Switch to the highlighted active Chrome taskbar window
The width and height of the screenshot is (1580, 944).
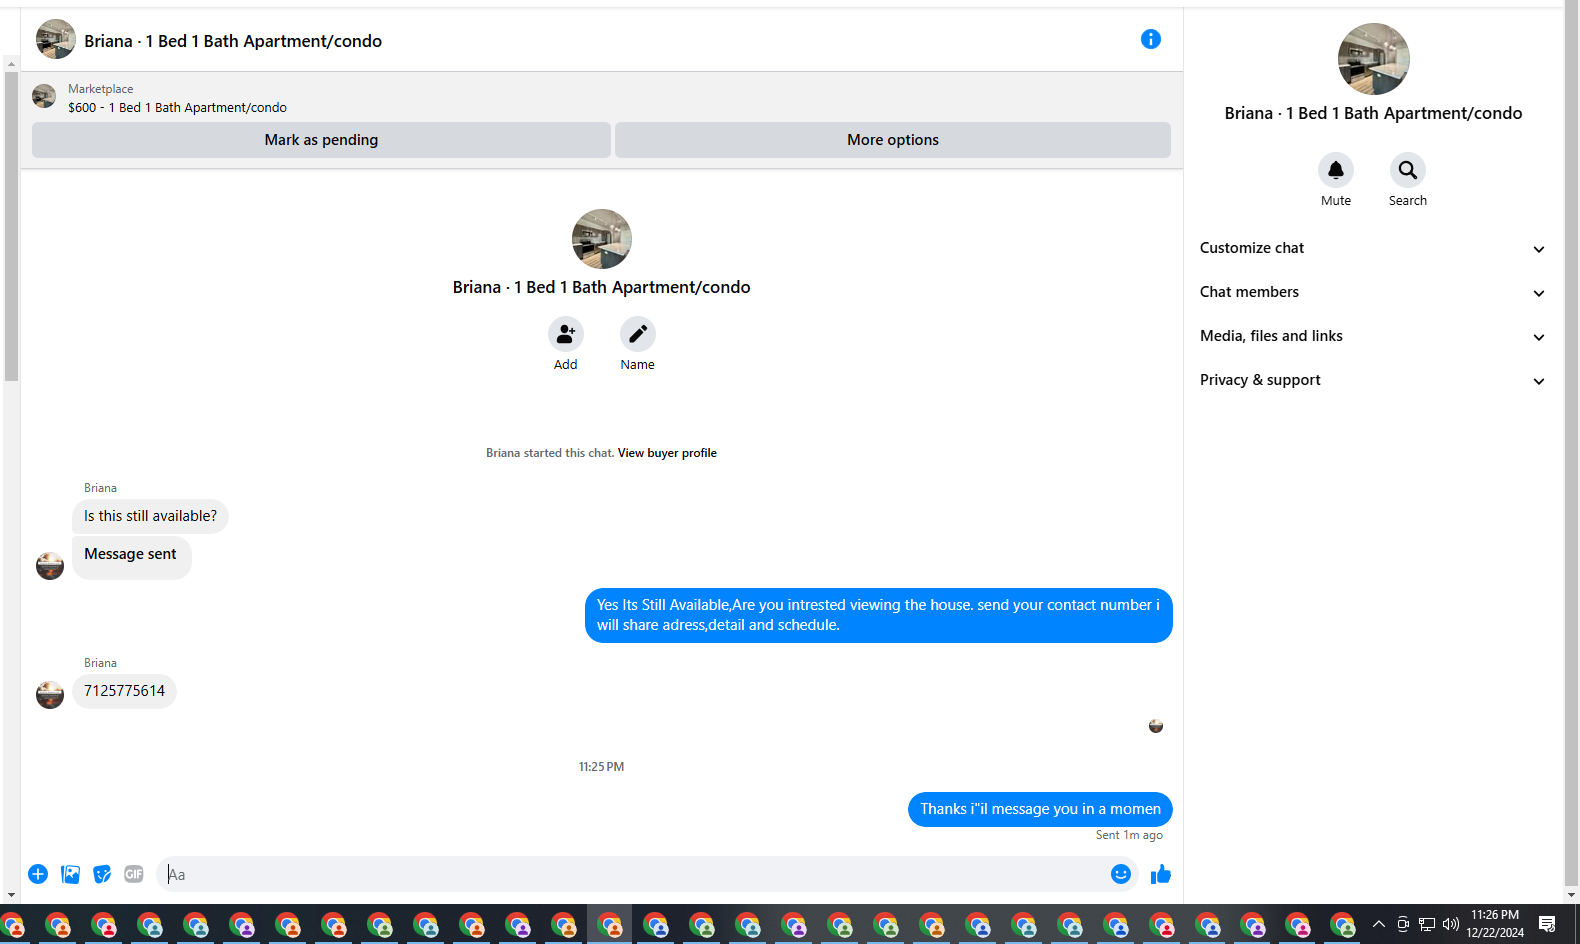[x=610, y=925]
